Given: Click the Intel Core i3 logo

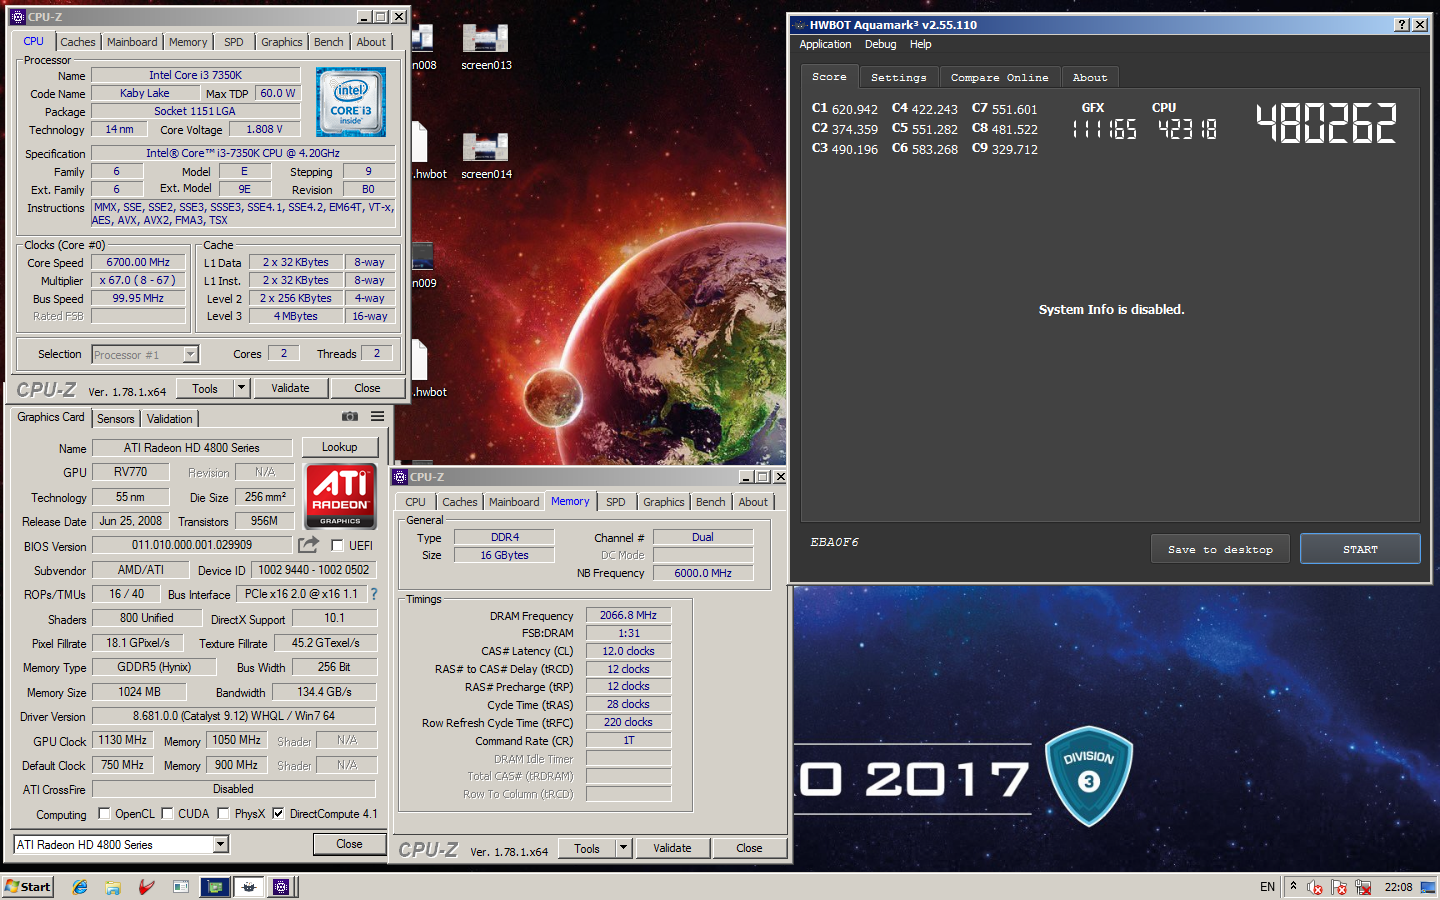Looking at the screenshot, I should (x=350, y=102).
